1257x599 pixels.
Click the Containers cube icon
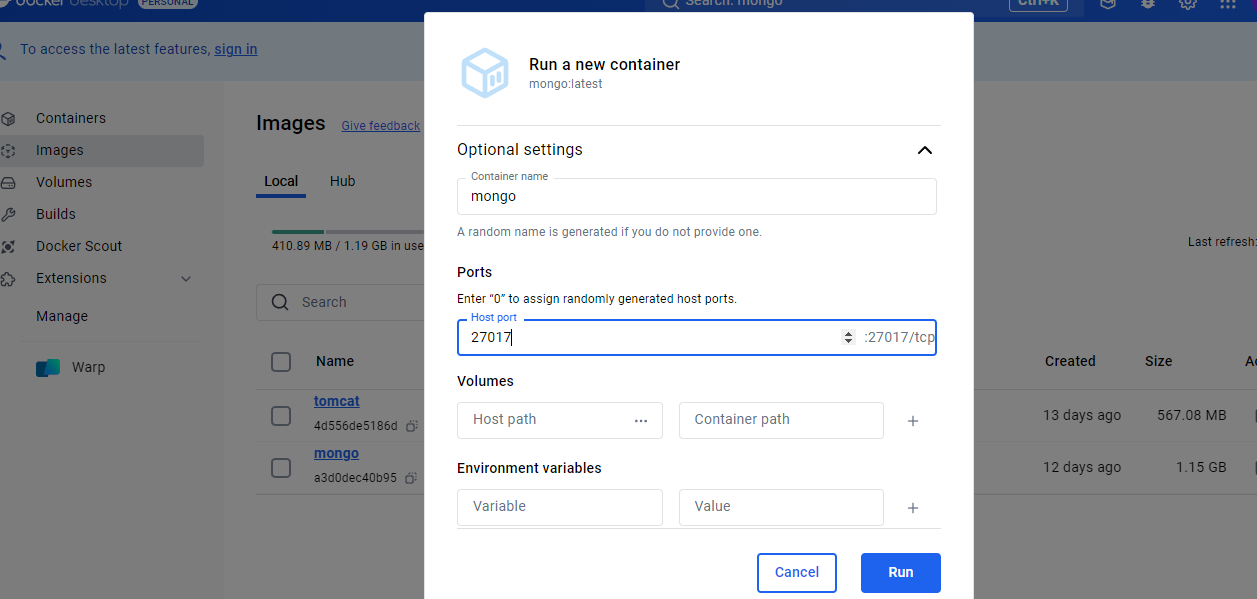click(8, 119)
